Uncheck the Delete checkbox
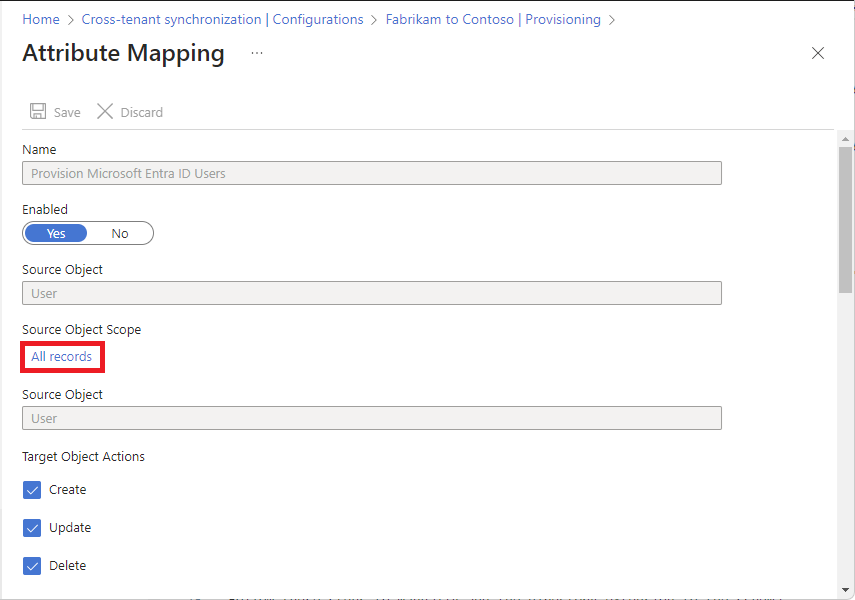This screenshot has height=600, width=855. tap(32, 566)
